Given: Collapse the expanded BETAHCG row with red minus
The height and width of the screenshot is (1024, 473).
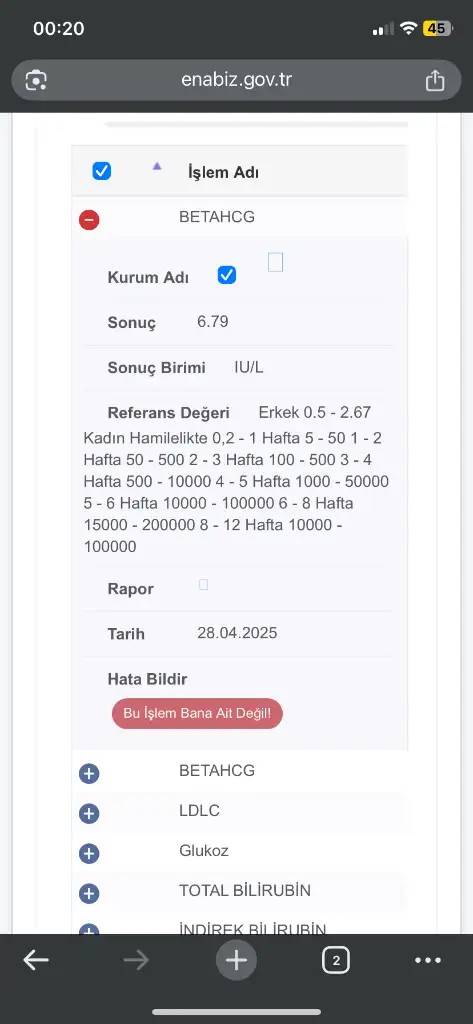Looking at the screenshot, I should coord(89,220).
